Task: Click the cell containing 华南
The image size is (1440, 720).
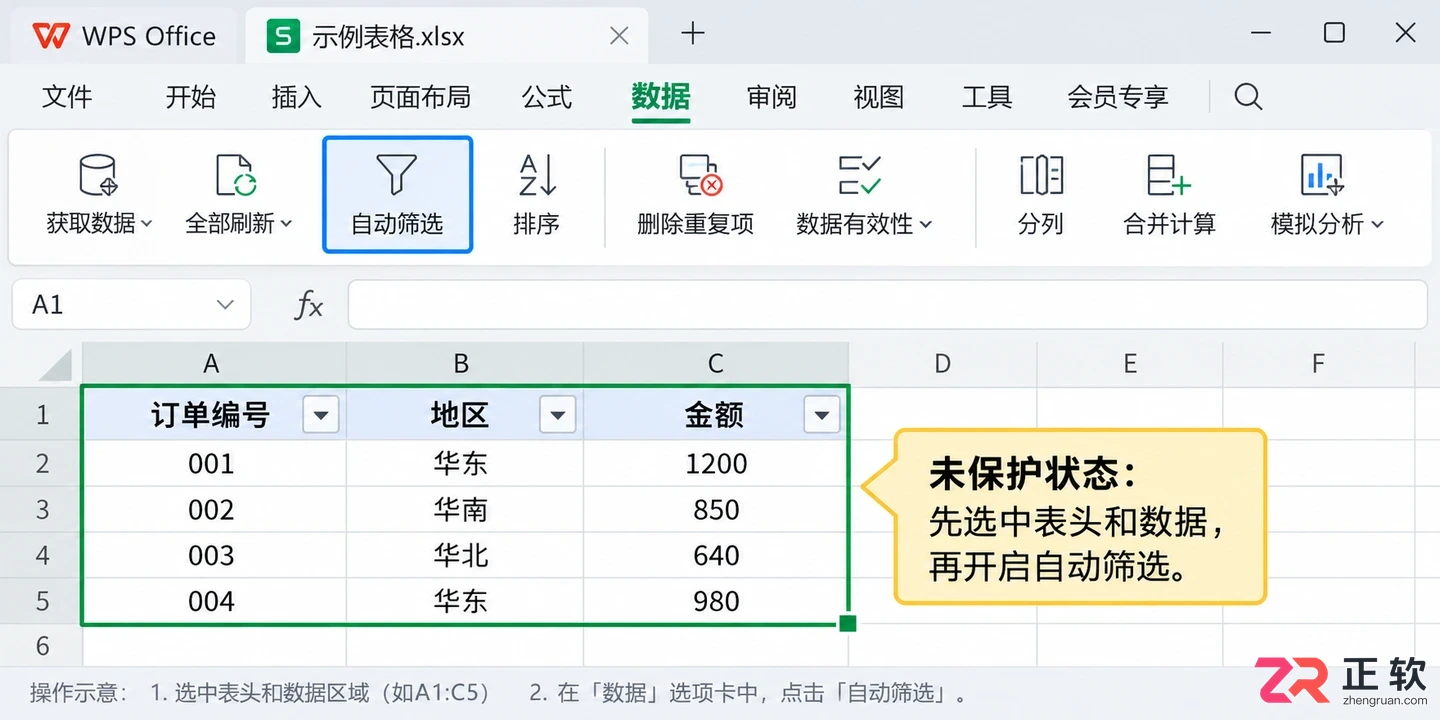Action: [465, 510]
